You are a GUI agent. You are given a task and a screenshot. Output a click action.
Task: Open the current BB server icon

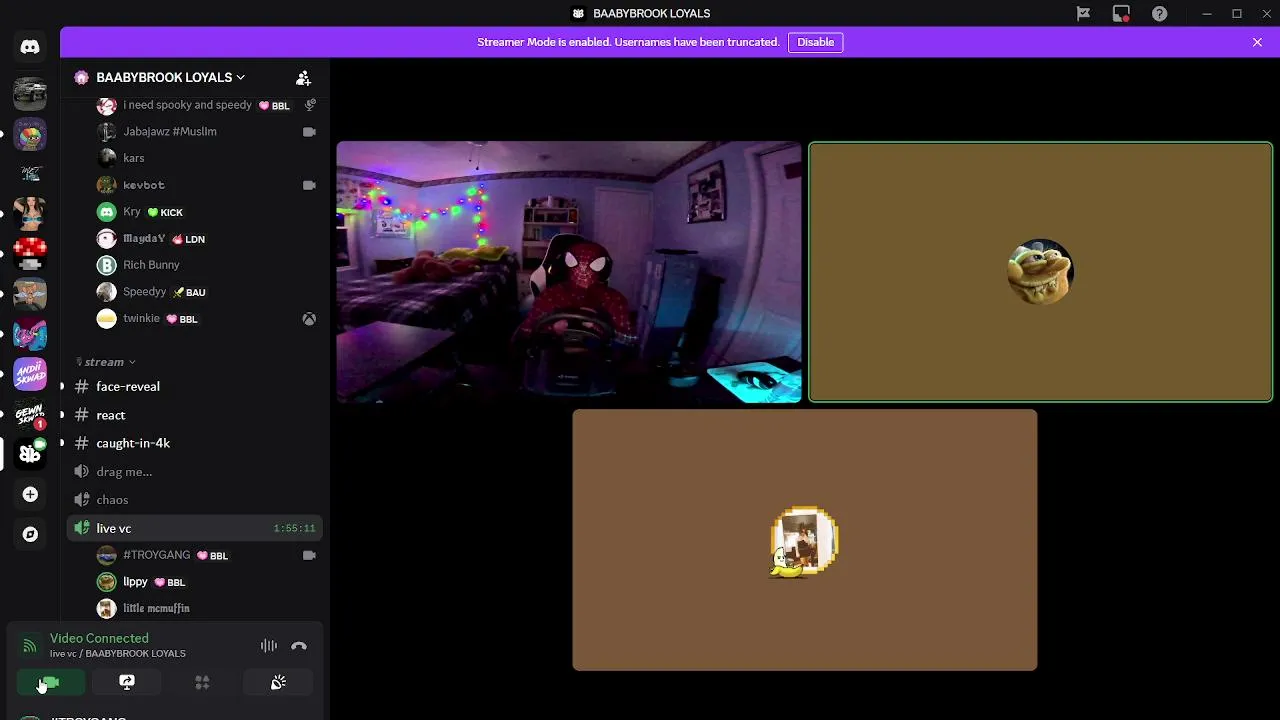click(30, 454)
